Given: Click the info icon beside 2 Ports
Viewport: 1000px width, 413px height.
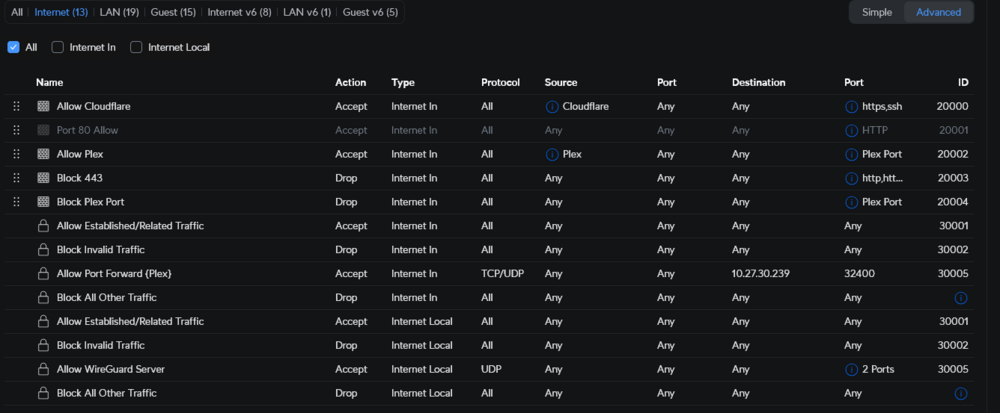Looking at the screenshot, I should pyautogui.click(x=851, y=369).
